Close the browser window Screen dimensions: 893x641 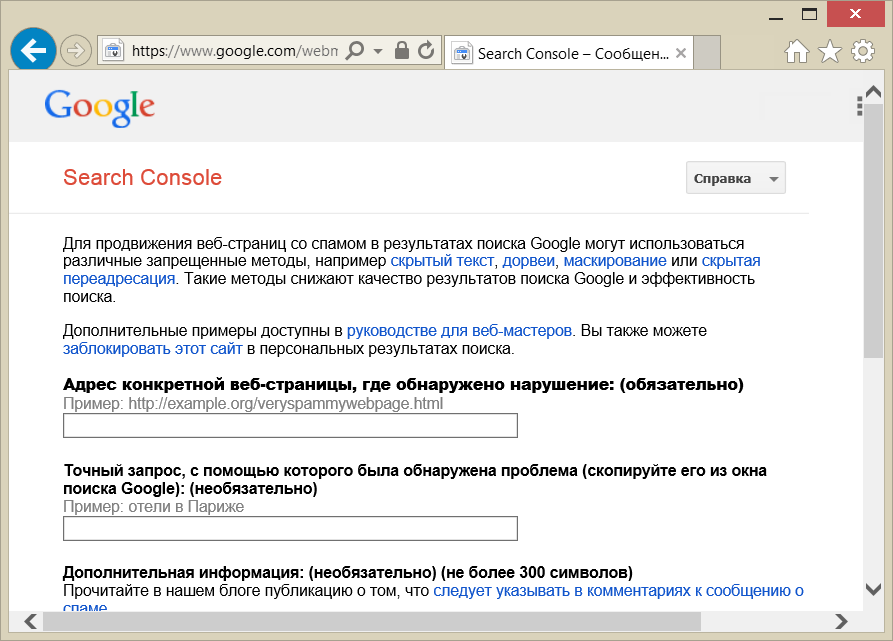pyautogui.click(x=855, y=14)
